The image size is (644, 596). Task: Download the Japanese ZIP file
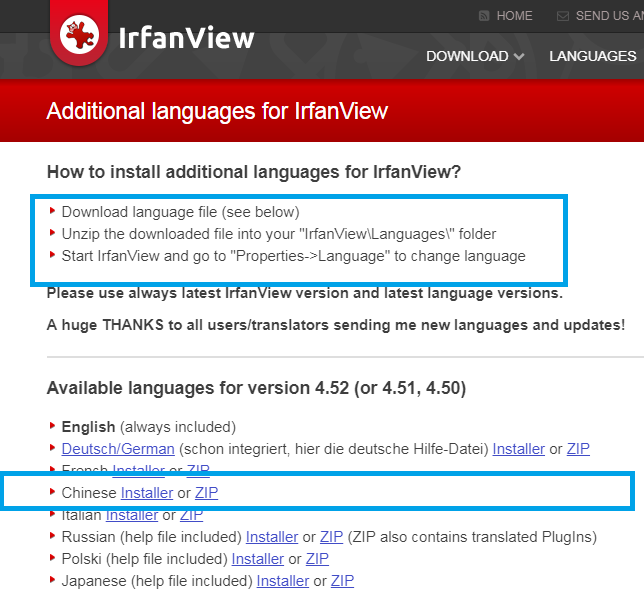click(x=342, y=581)
